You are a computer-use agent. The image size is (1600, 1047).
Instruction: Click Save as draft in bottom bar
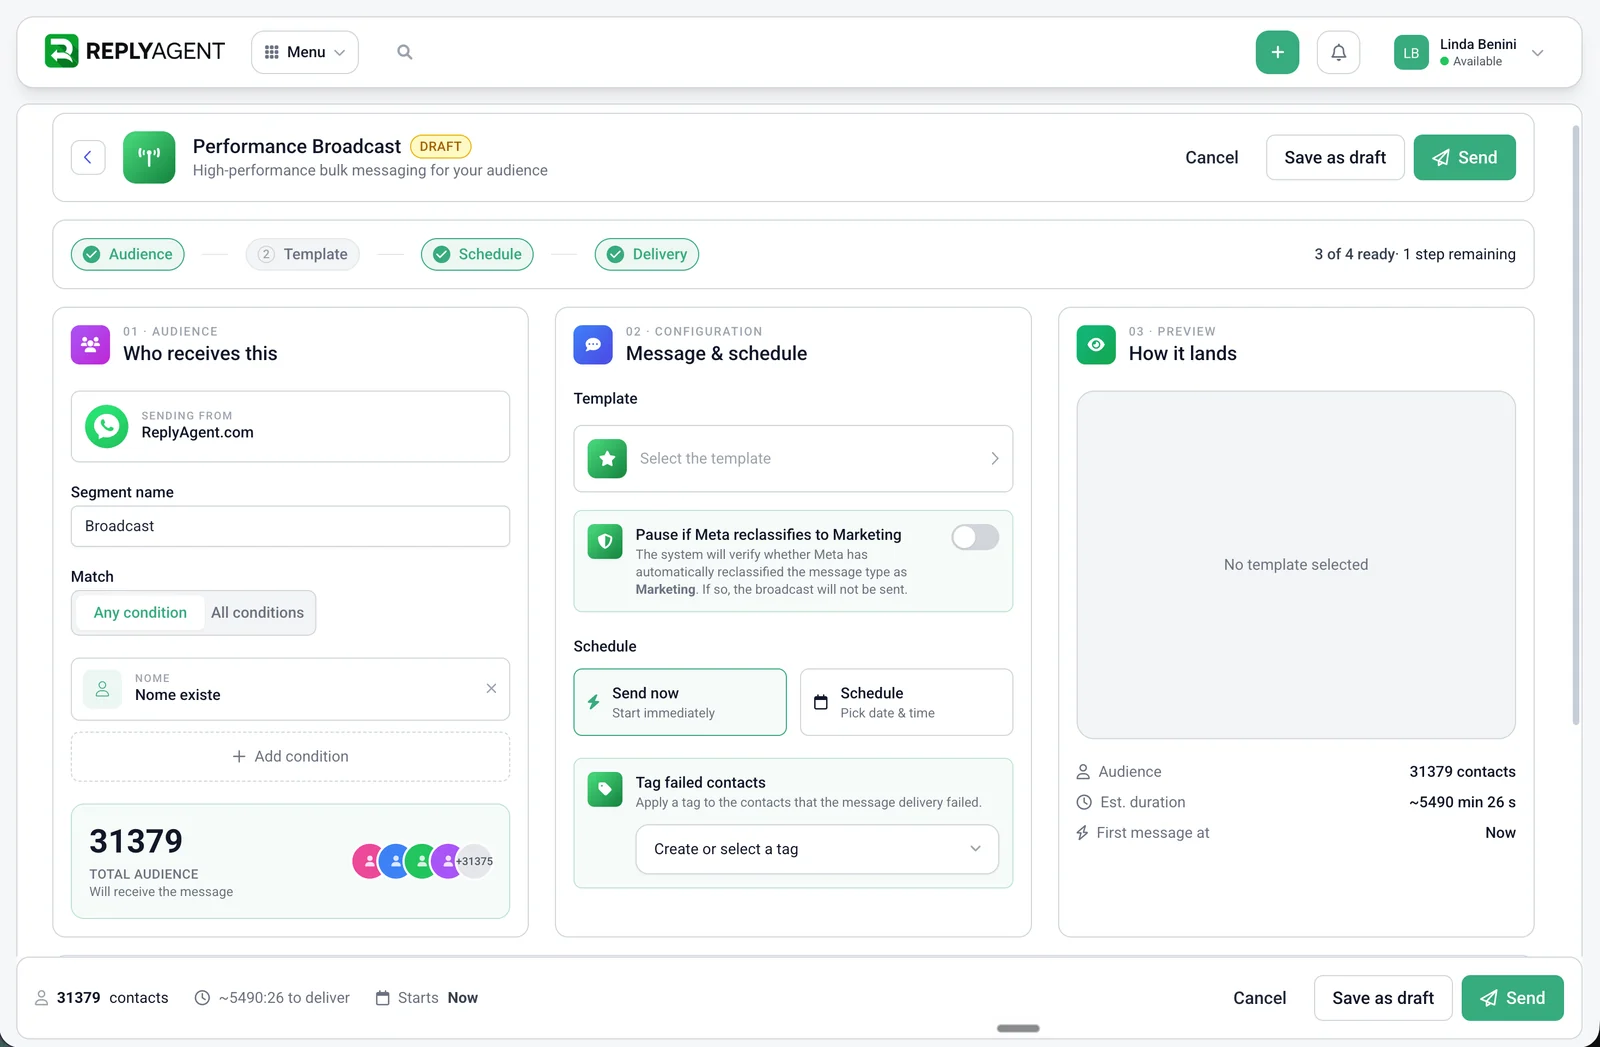(x=1383, y=998)
